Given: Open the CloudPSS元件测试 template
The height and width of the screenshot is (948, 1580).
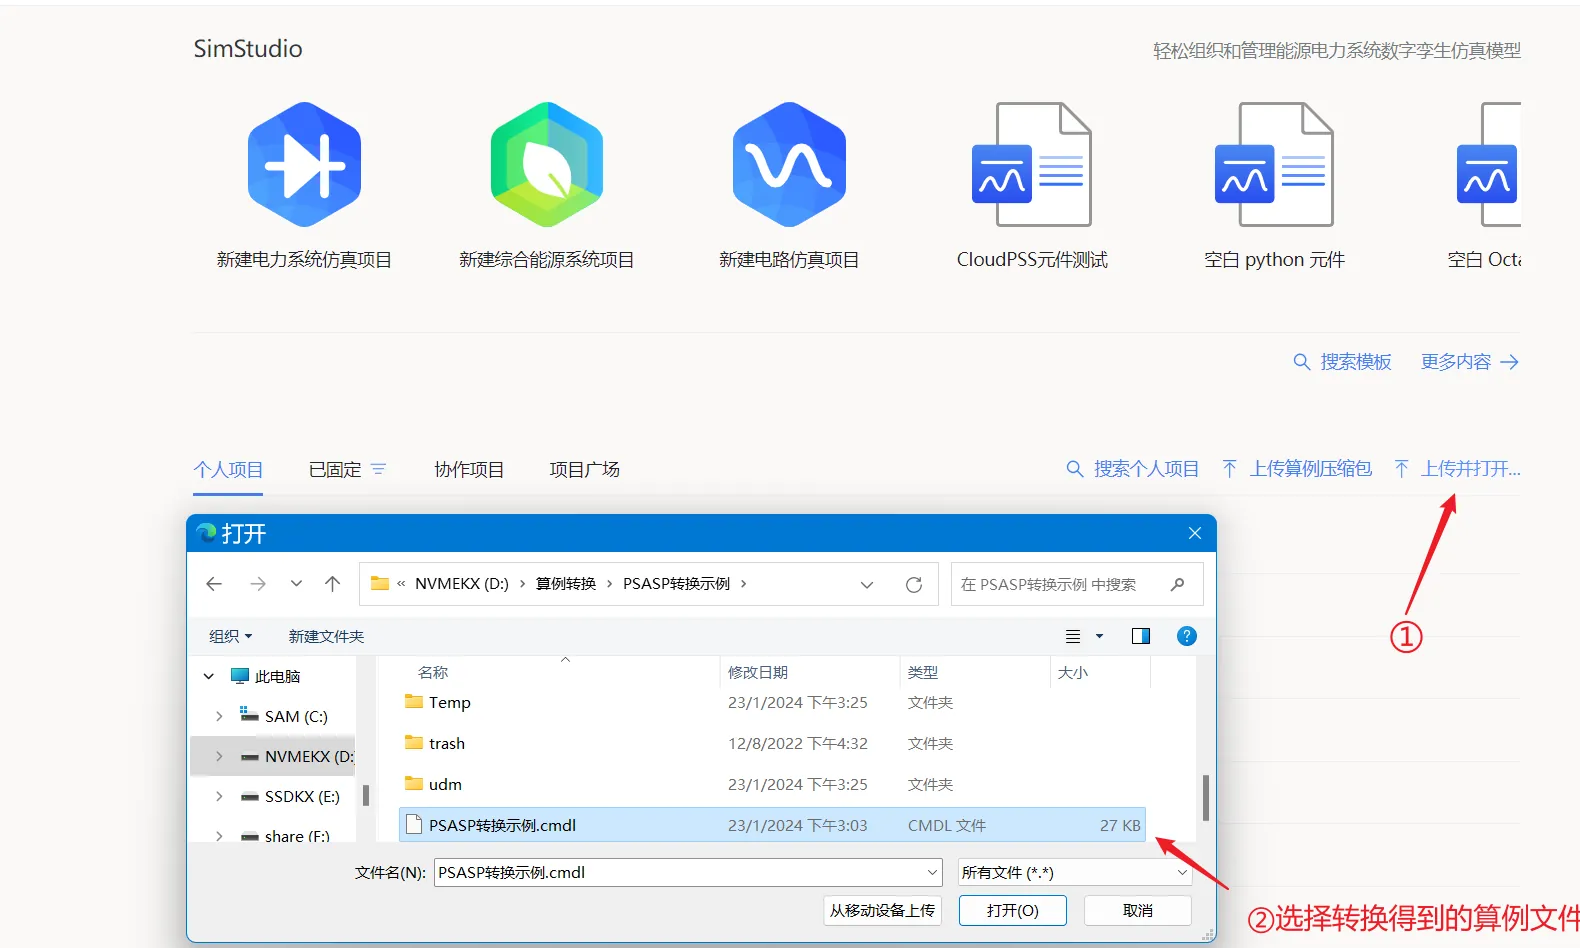Looking at the screenshot, I should click(1032, 187).
